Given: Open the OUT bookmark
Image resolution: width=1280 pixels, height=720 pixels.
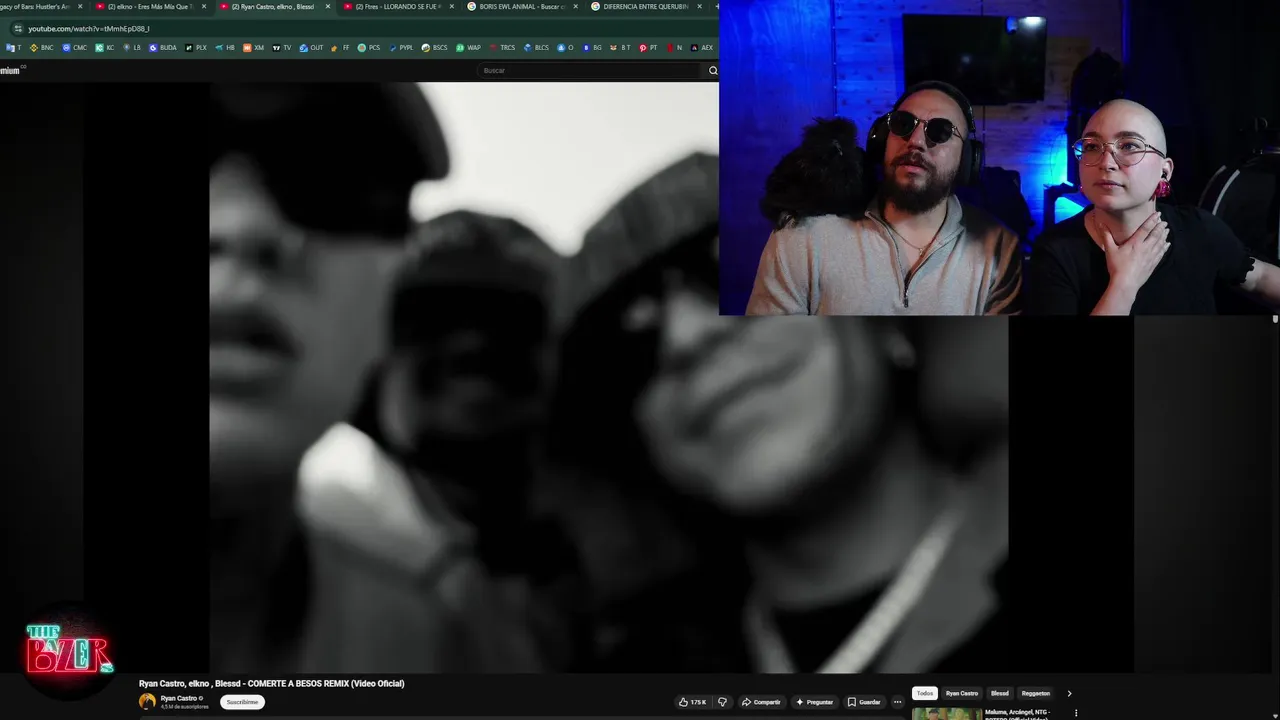Looking at the screenshot, I should (x=312, y=48).
